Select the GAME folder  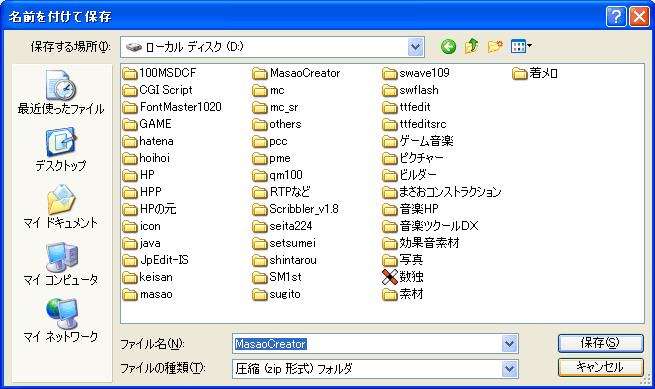click(x=147, y=124)
